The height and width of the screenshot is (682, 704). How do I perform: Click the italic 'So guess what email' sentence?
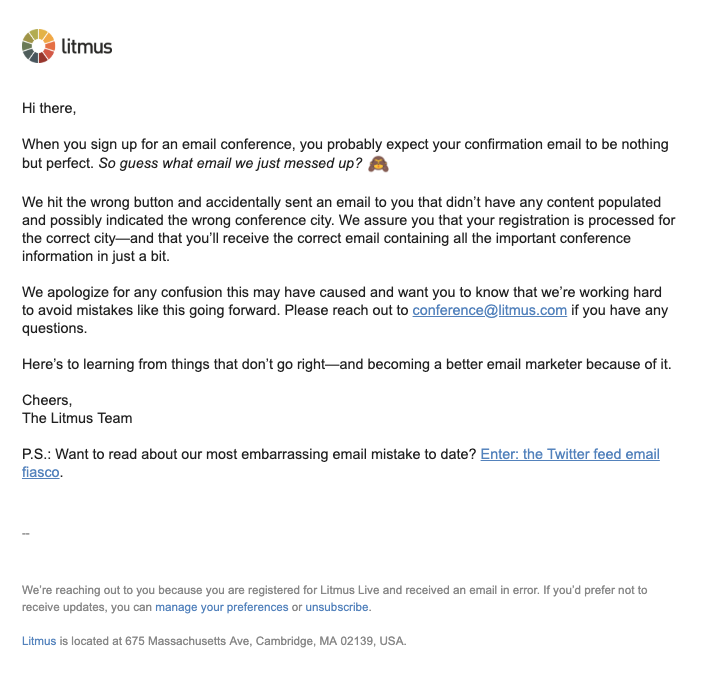click(x=230, y=163)
